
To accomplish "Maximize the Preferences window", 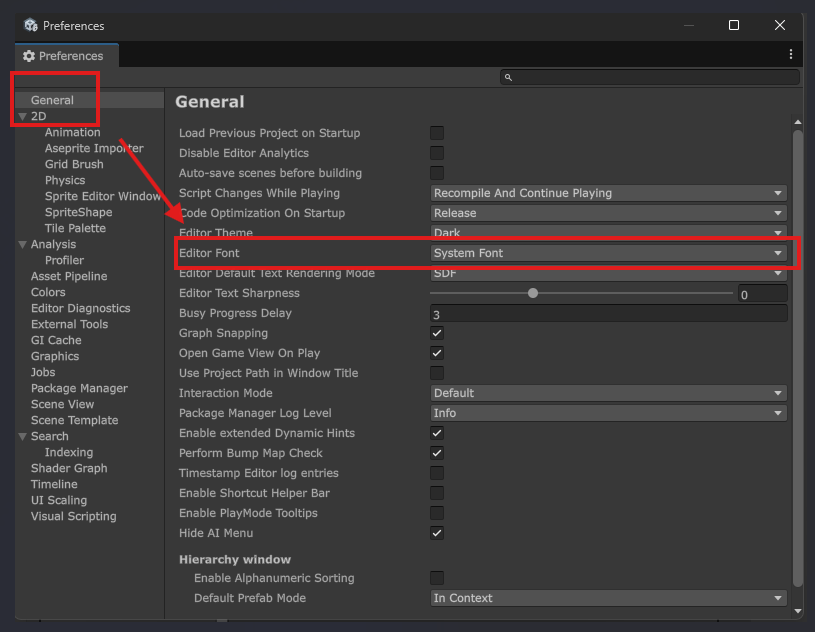I will click(x=734, y=25).
